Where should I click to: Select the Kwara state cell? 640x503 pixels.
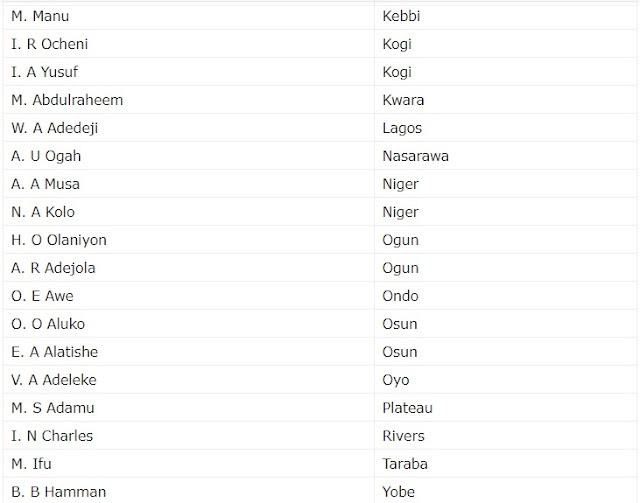(403, 100)
